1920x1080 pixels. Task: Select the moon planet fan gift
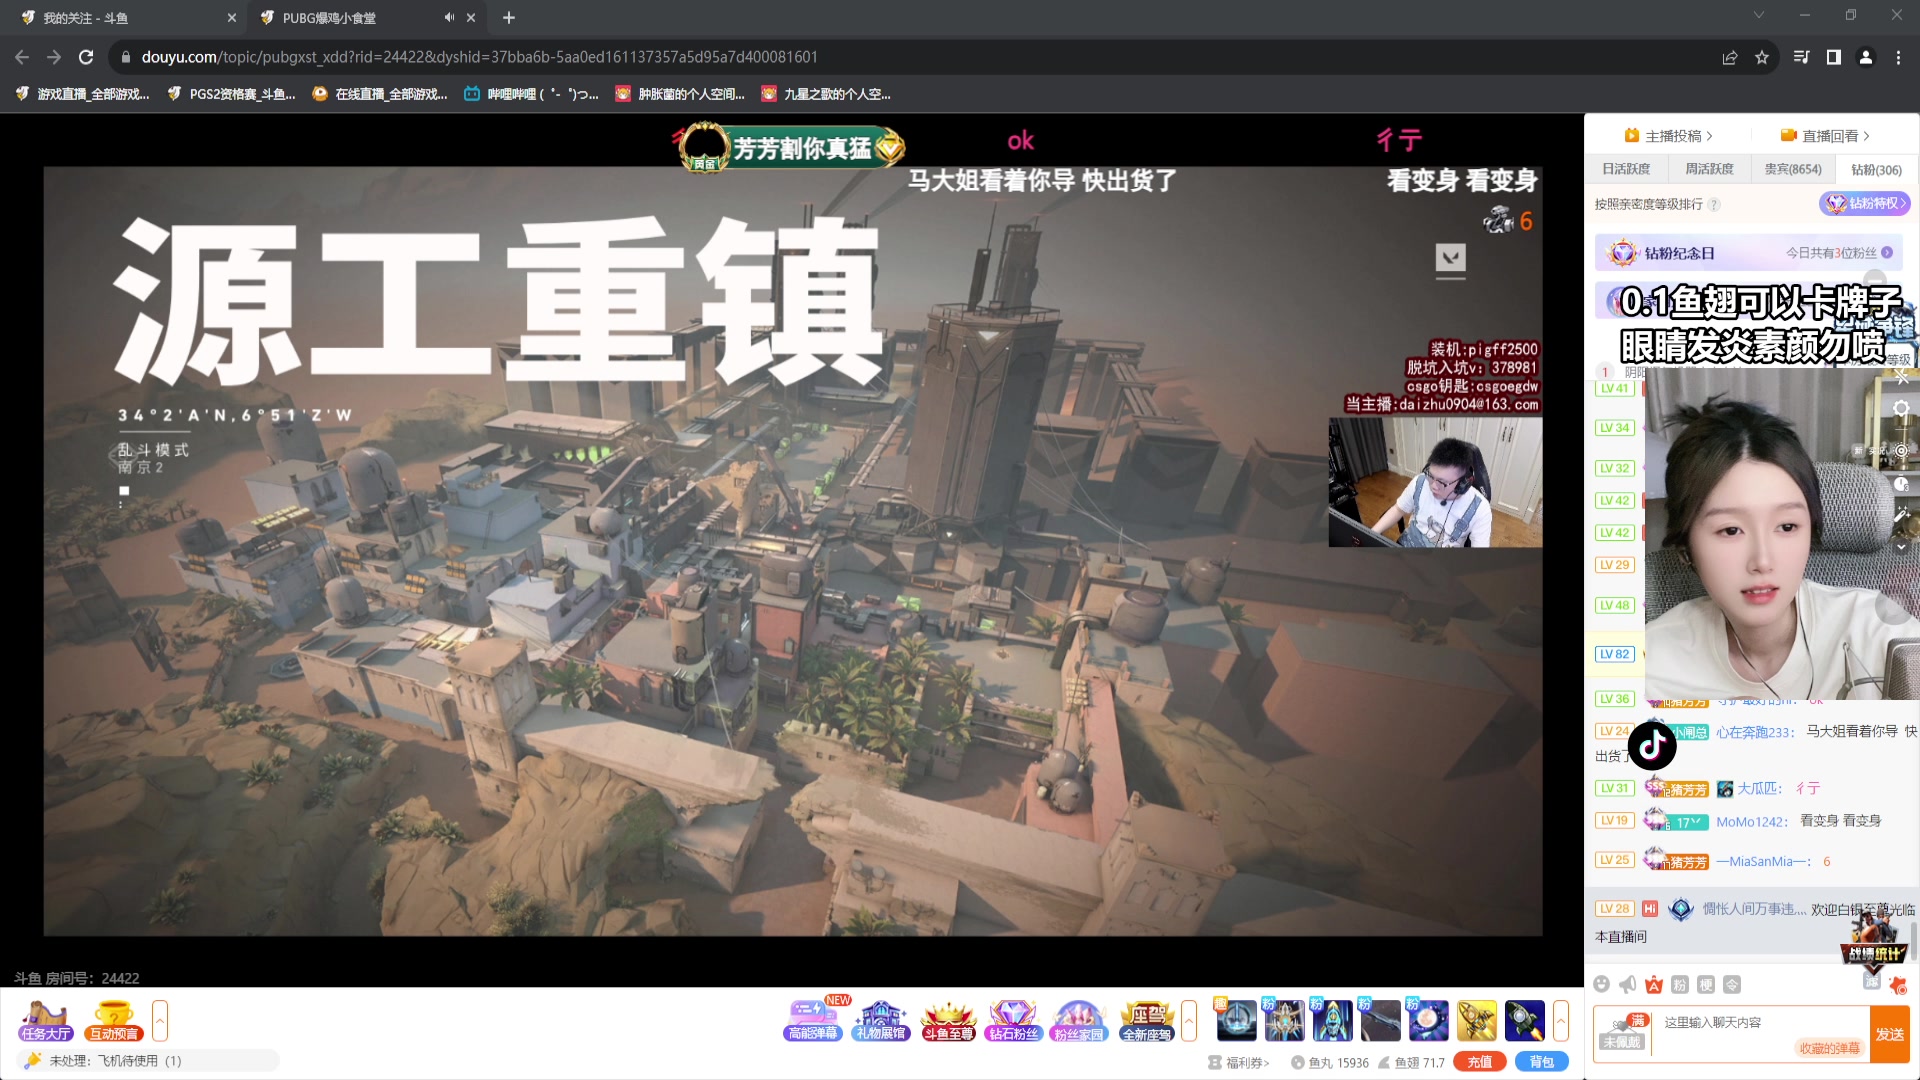coord(1428,1020)
